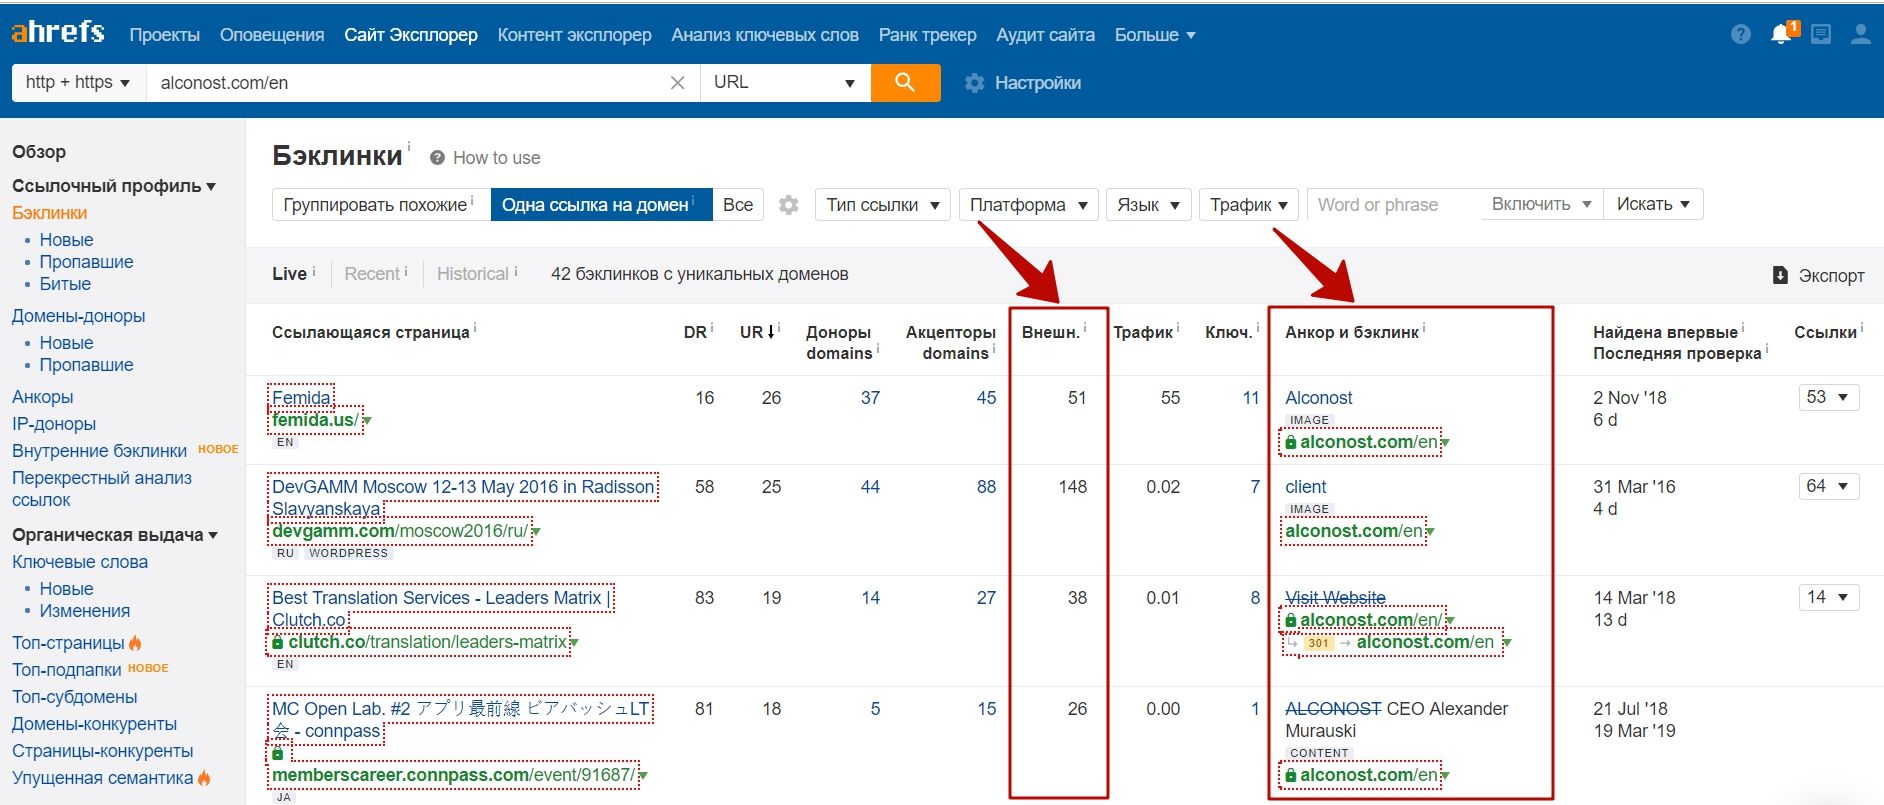Open Упущенная семантика in sidebar

point(103,778)
